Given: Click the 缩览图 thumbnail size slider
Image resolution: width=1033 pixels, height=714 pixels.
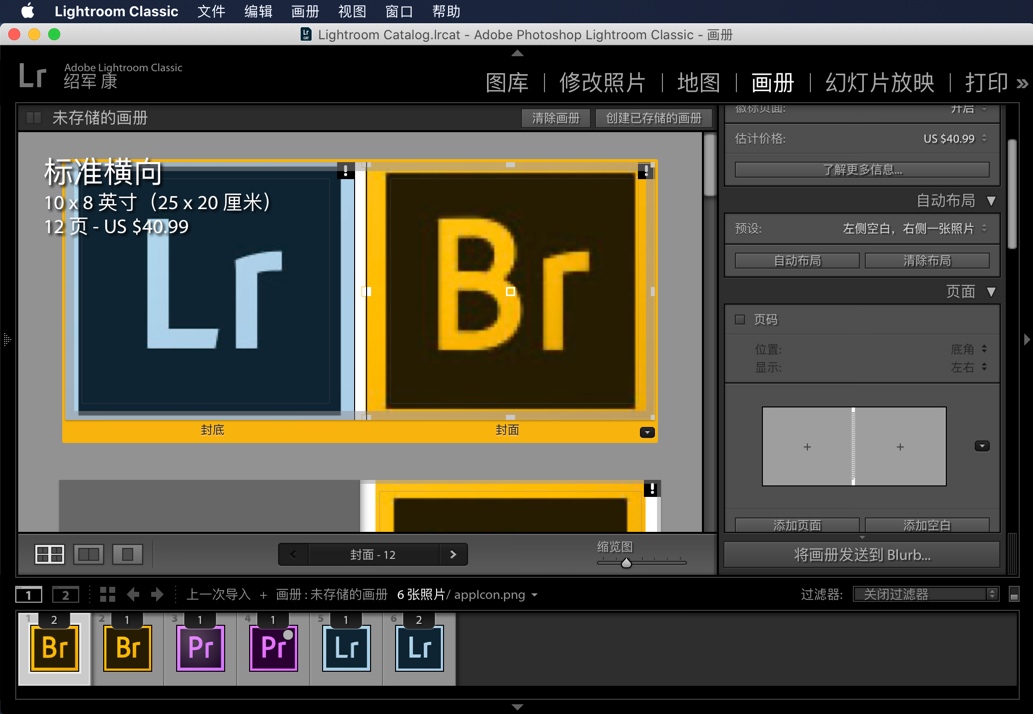Looking at the screenshot, I should 627,562.
